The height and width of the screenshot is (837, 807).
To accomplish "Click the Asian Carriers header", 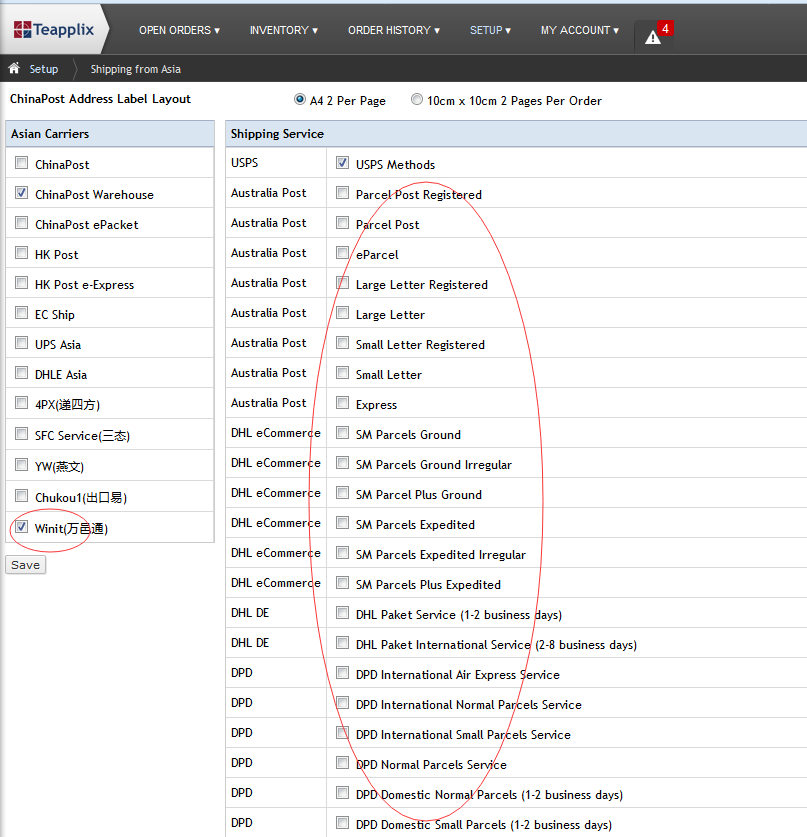I will pos(110,133).
